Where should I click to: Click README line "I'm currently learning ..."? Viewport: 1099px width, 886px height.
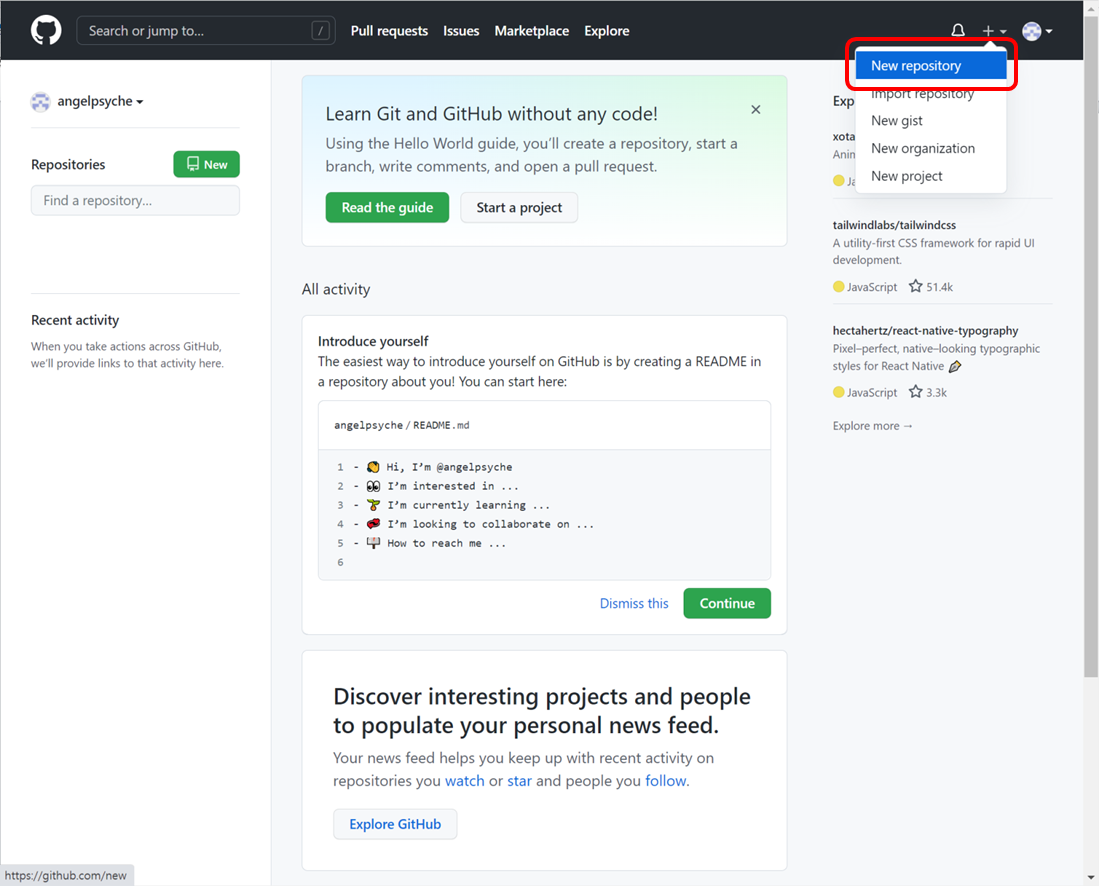[468, 505]
